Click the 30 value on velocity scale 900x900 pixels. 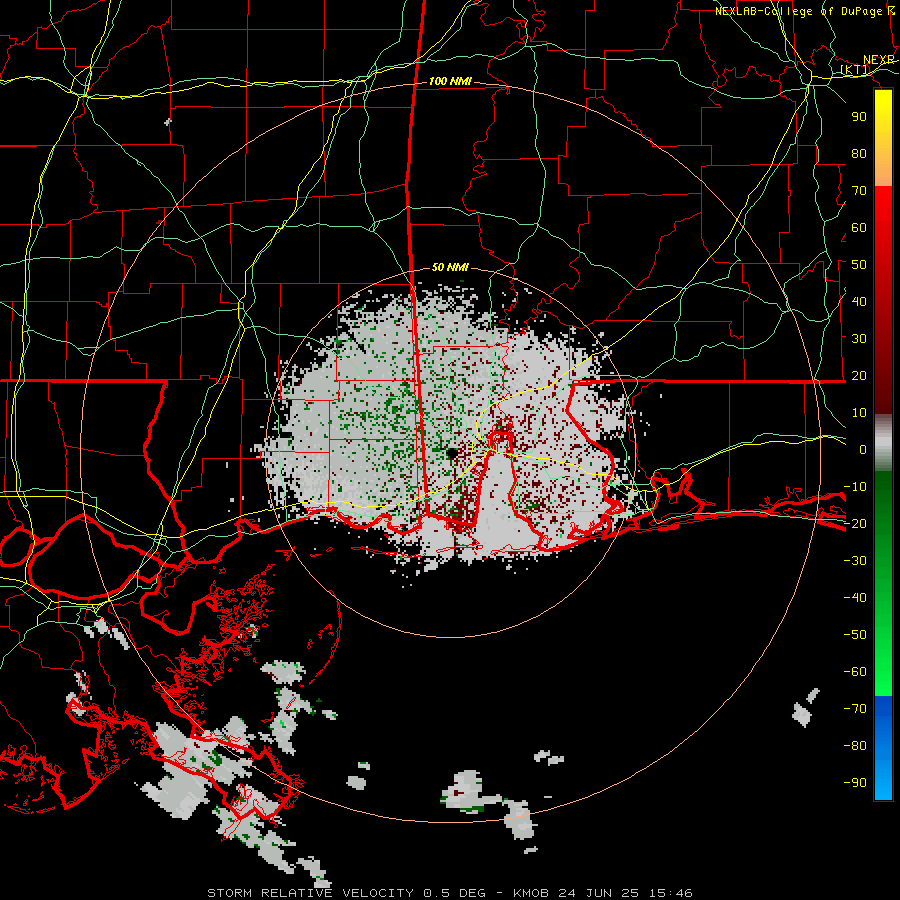pyautogui.click(x=859, y=339)
